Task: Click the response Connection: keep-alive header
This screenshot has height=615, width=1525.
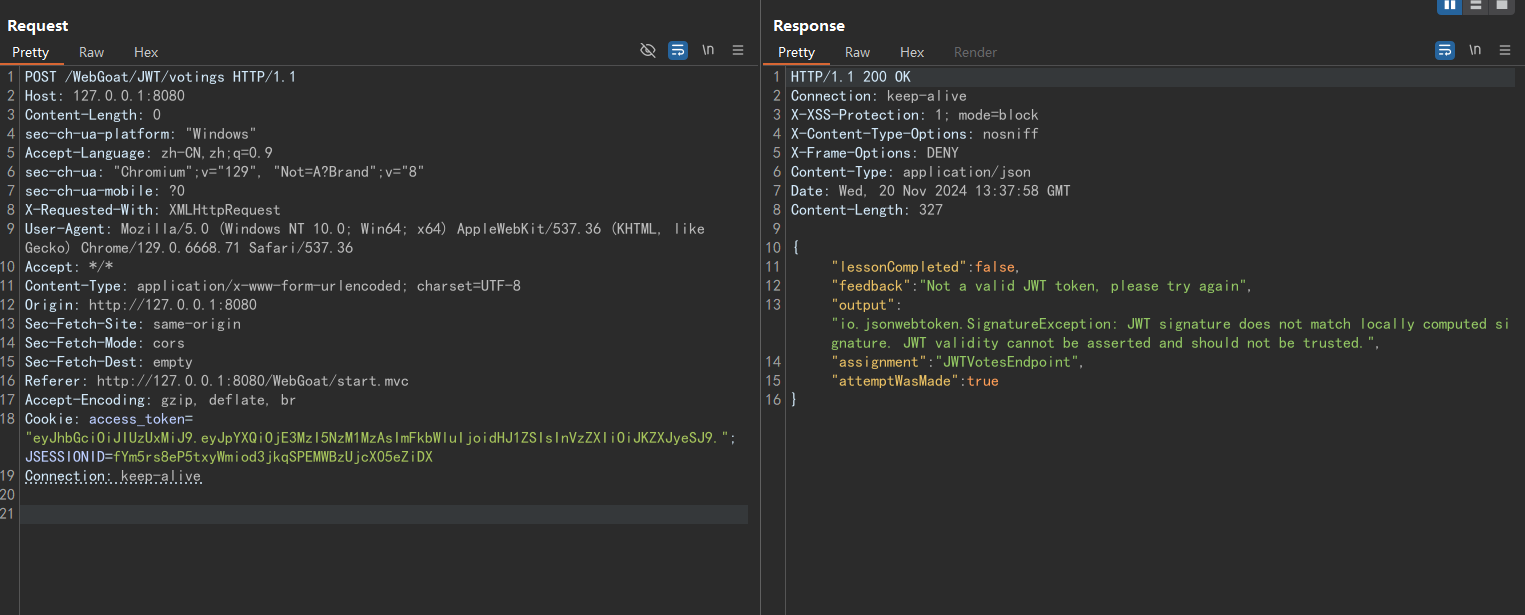Action: click(879, 96)
